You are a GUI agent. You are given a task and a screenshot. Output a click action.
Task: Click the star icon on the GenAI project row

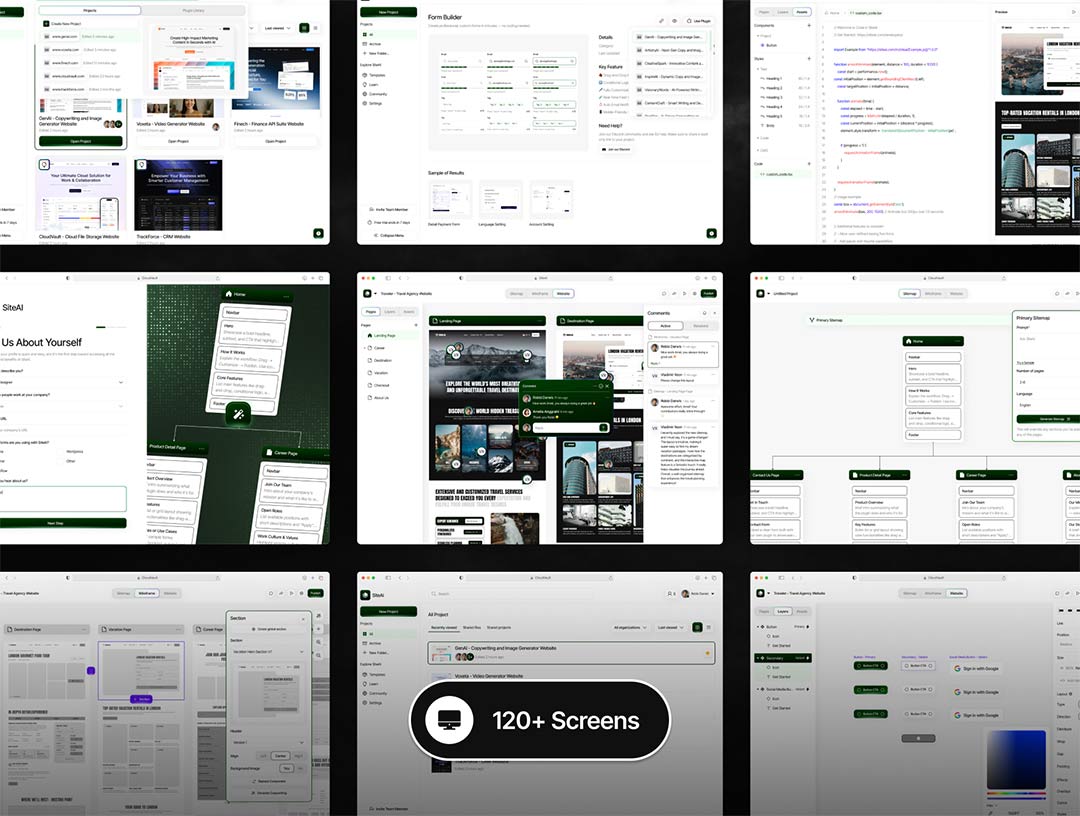point(708,653)
